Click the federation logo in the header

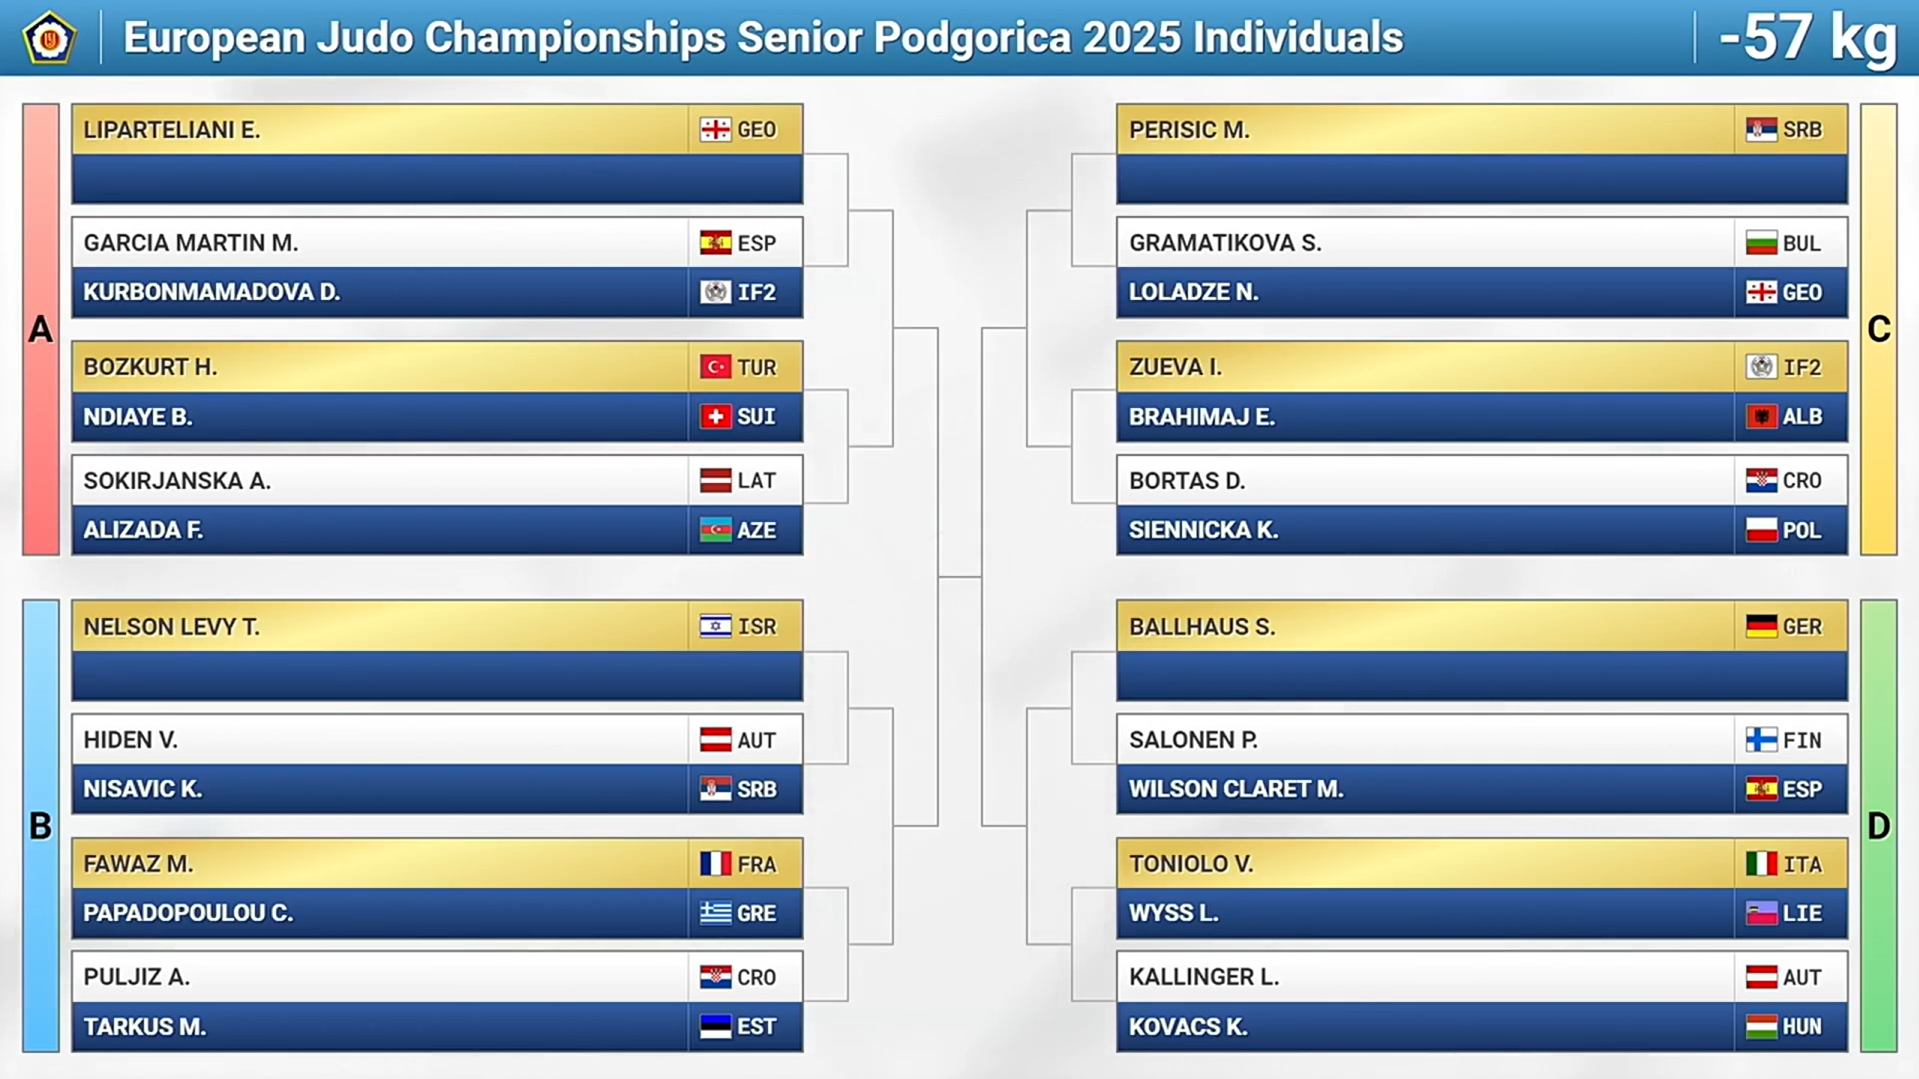(x=49, y=38)
